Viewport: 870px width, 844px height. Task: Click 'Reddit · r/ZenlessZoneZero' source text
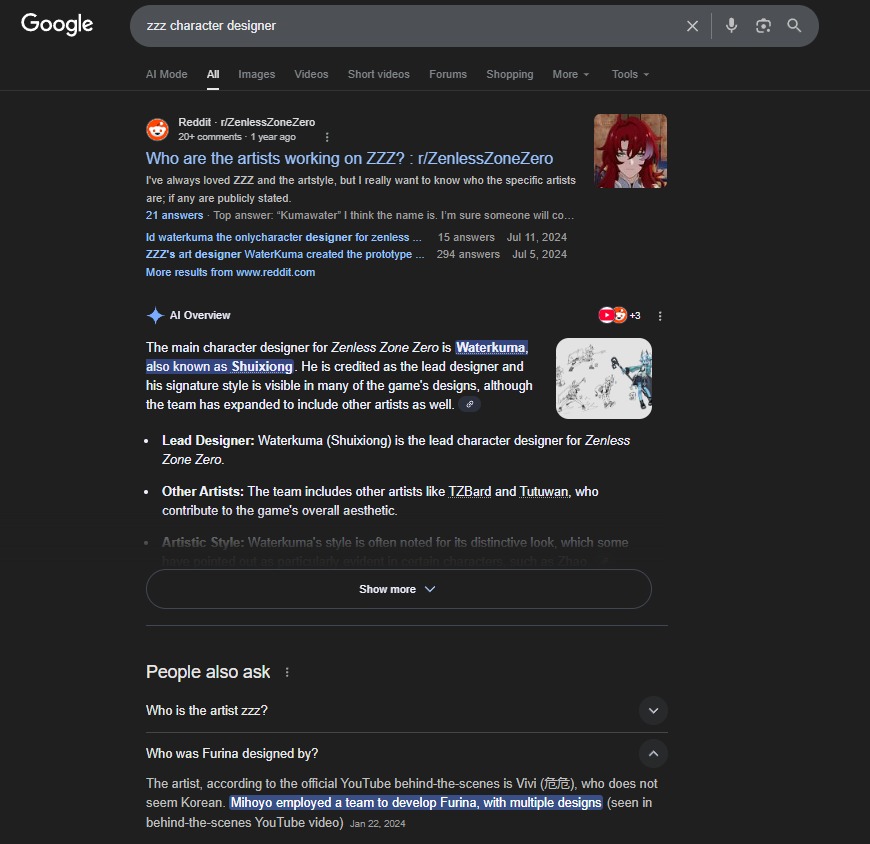tap(246, 122)
